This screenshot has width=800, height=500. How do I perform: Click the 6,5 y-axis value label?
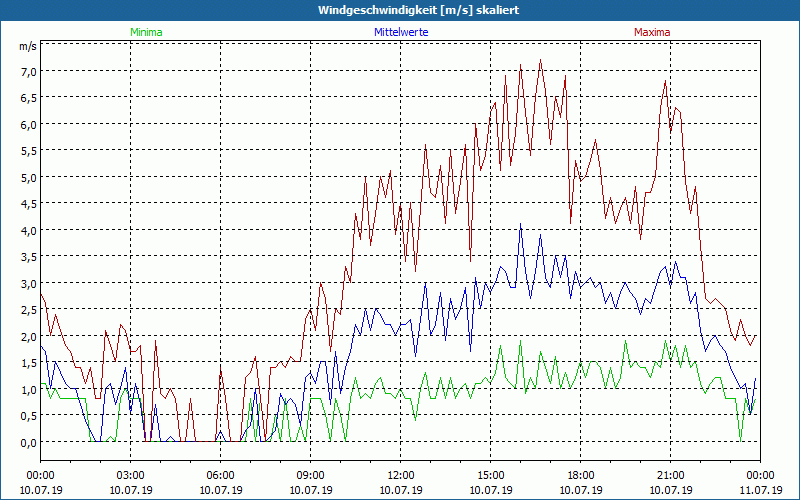tap(26, 98)
